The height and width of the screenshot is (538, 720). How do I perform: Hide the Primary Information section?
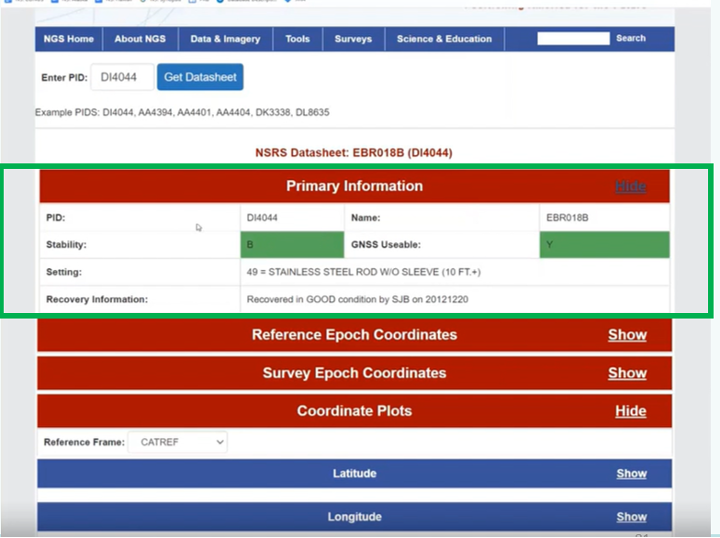tap(630, 187)
